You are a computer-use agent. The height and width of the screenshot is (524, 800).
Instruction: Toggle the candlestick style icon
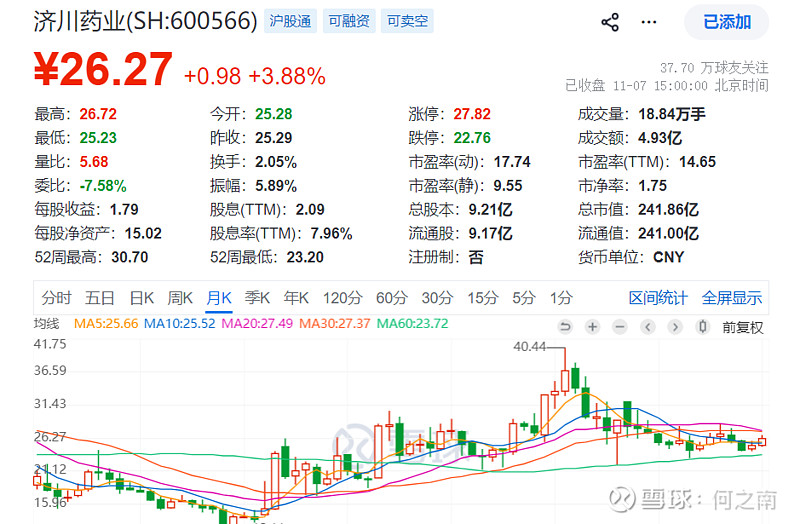tap(703, 327)
